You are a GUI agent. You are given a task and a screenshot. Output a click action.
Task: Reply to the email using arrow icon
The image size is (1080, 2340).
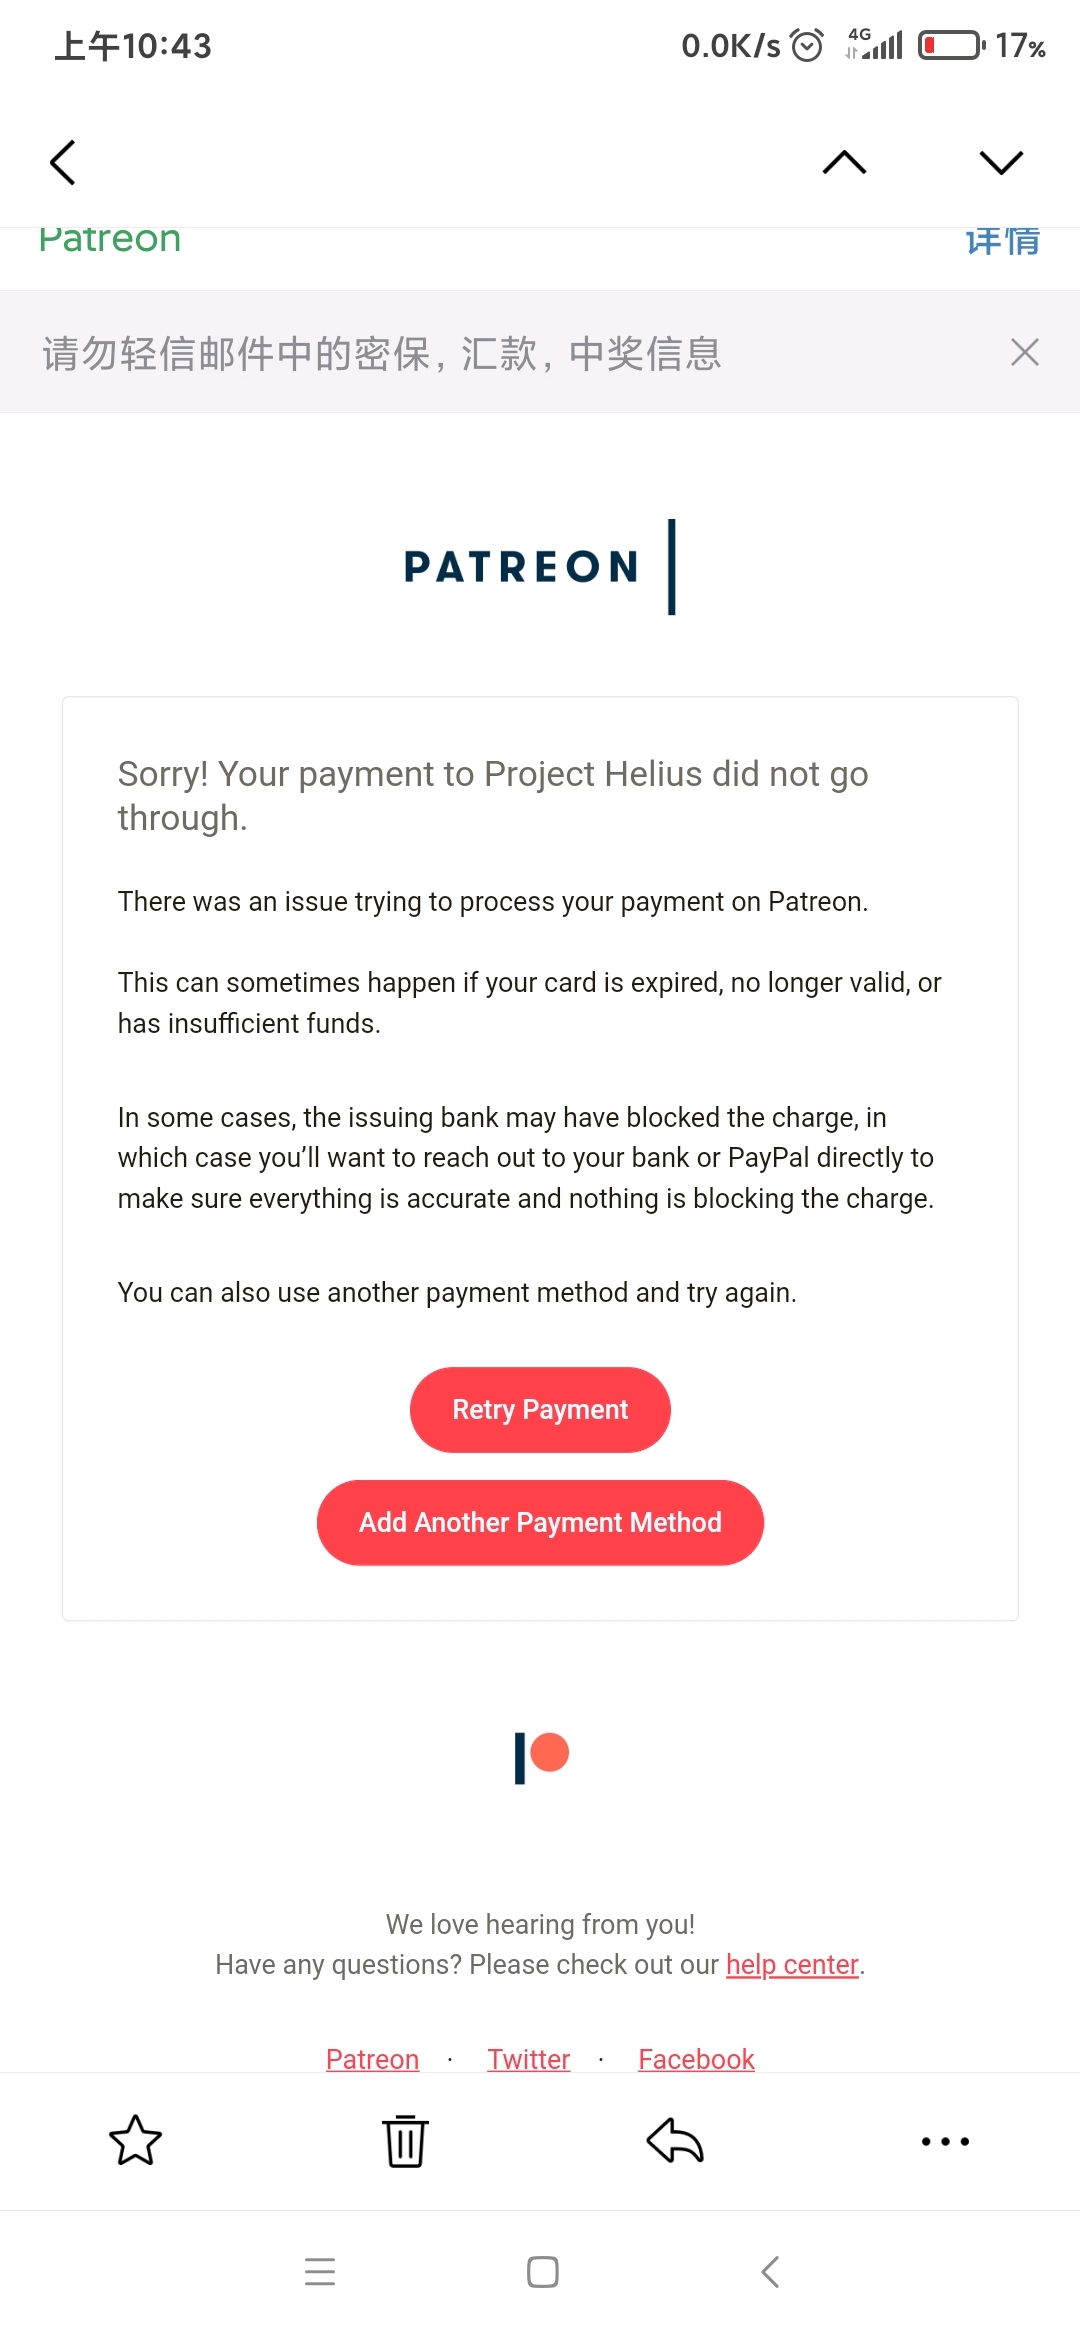click(x=675, y=2140)
